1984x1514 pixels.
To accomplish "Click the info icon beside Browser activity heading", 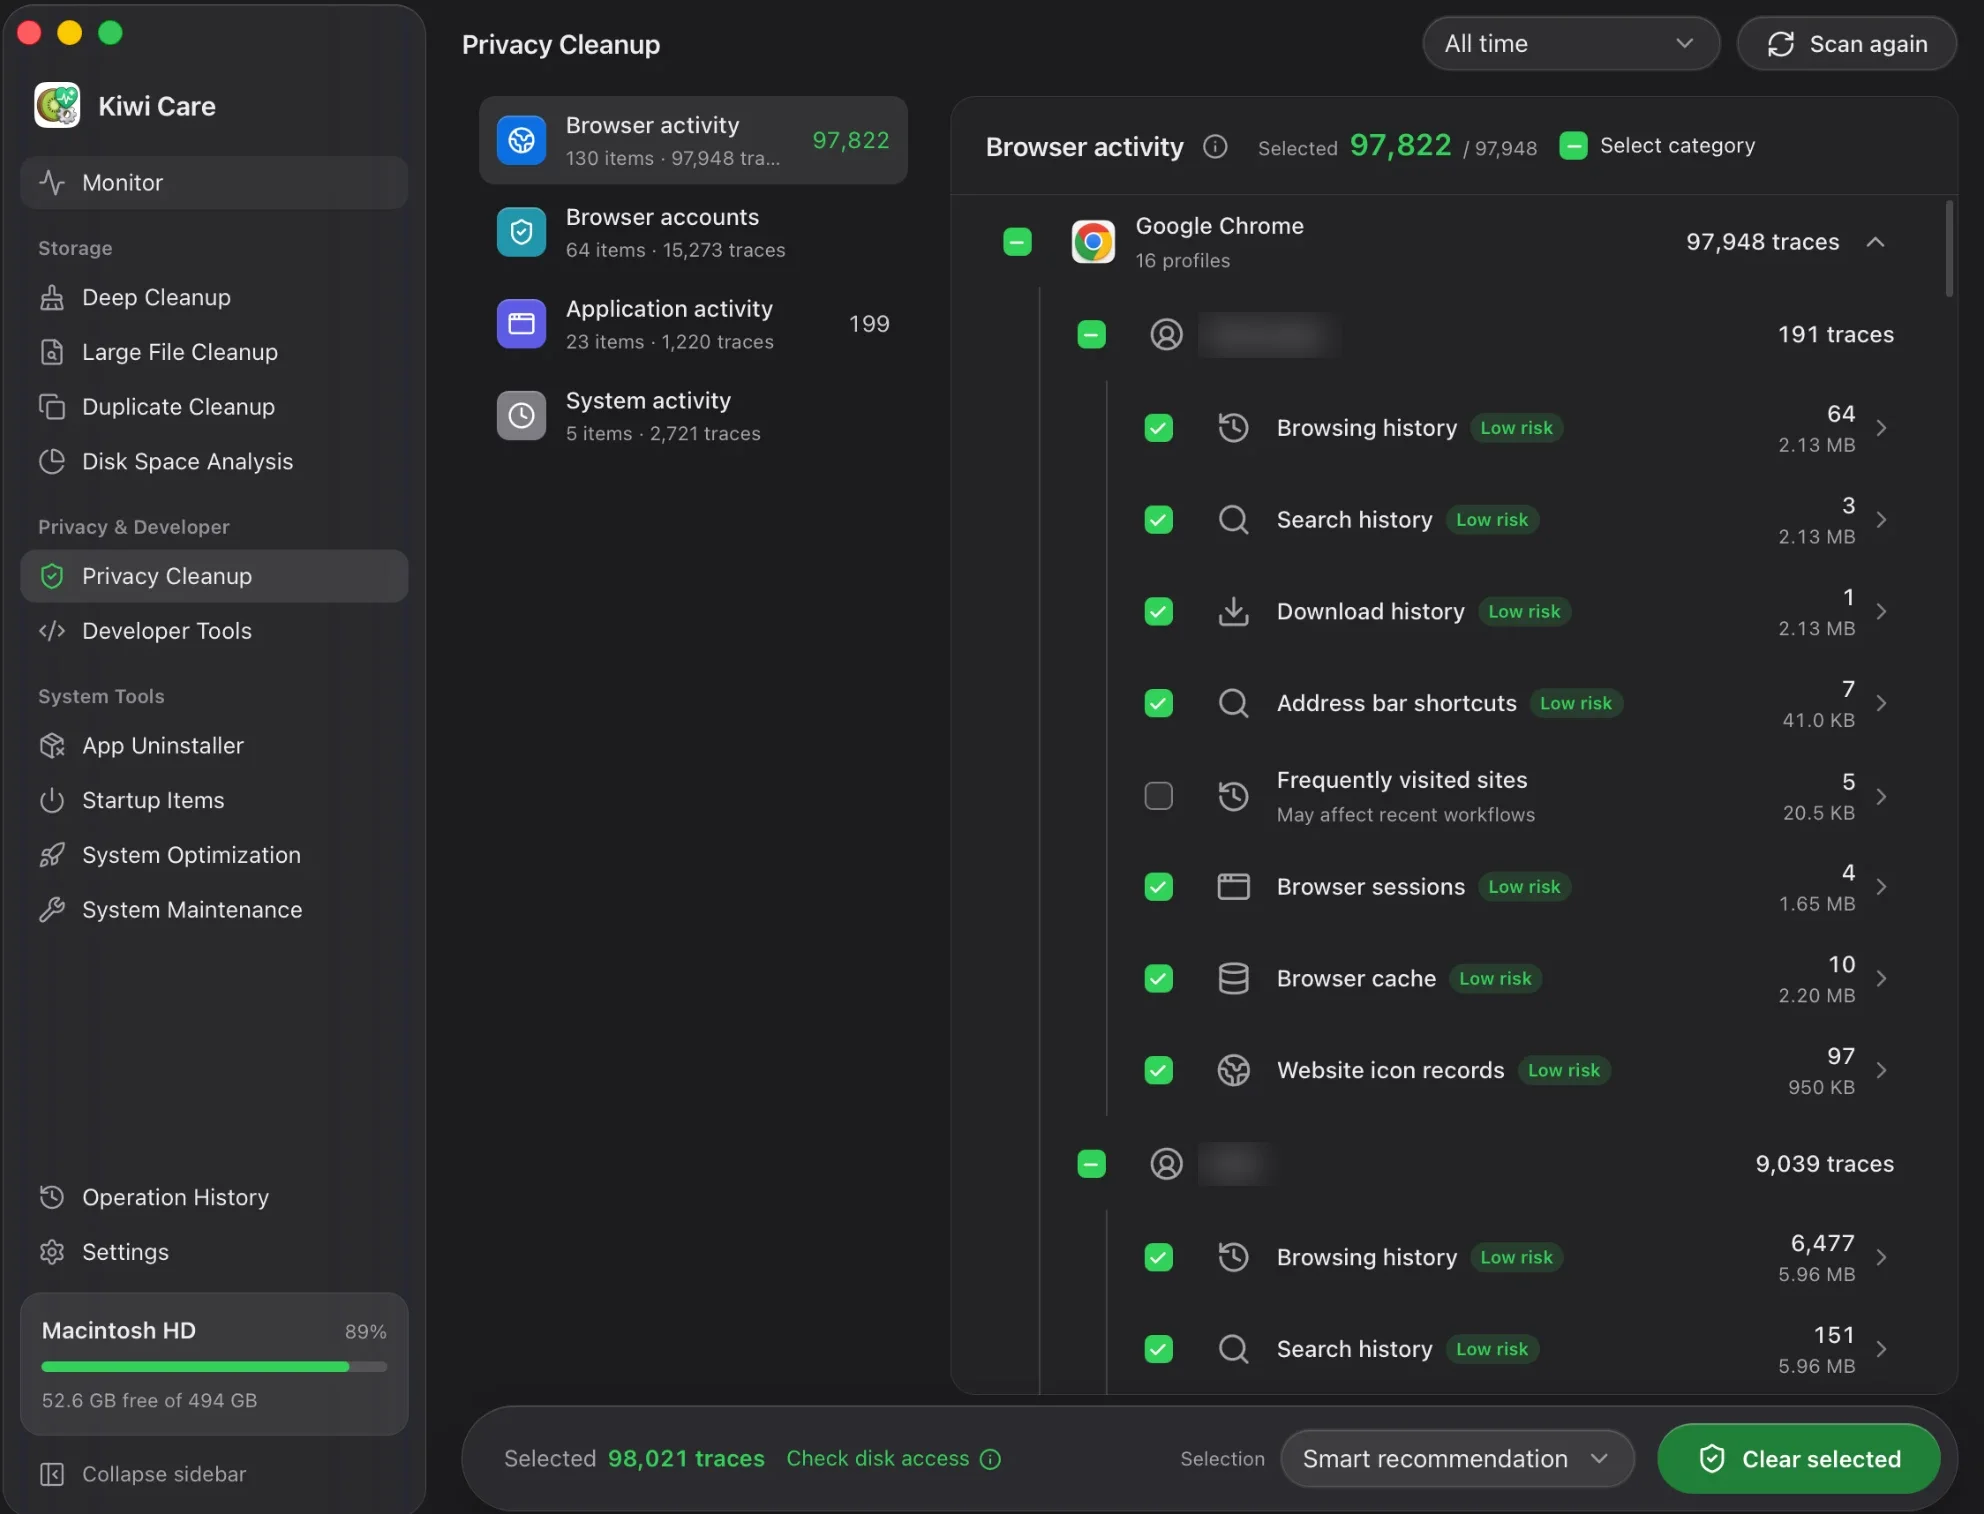I will [x=1215, y=147].
